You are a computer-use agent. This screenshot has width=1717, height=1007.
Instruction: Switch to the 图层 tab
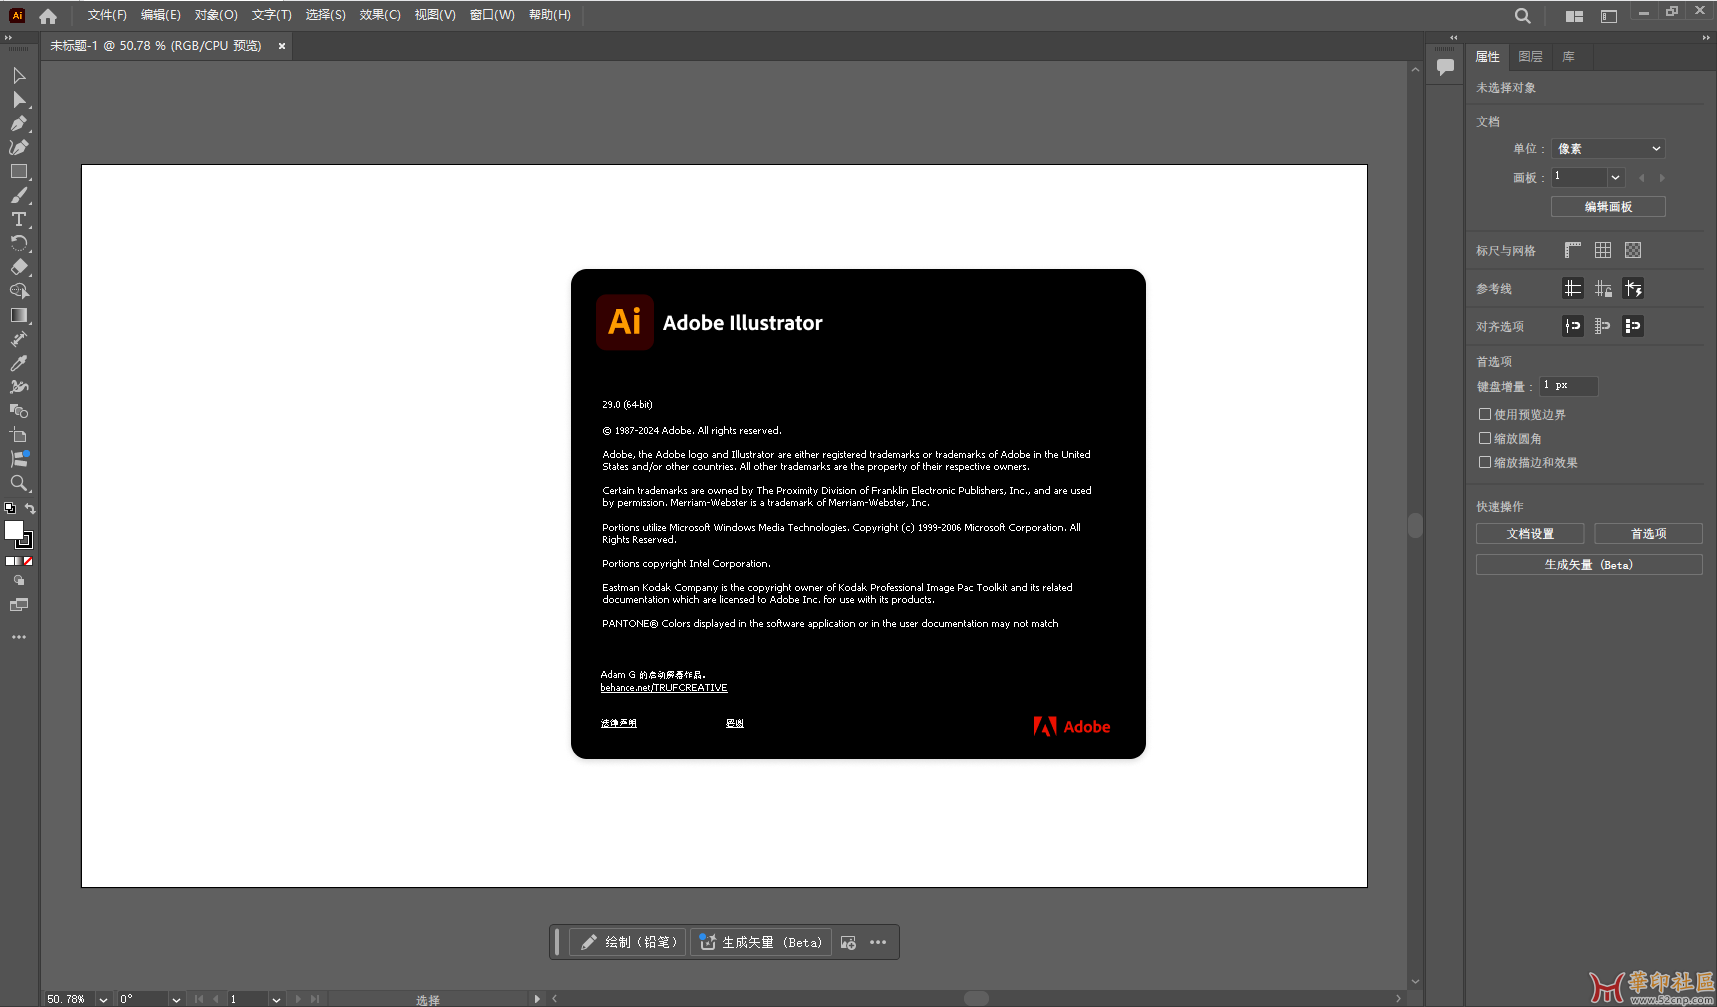tap(1530, 57)
